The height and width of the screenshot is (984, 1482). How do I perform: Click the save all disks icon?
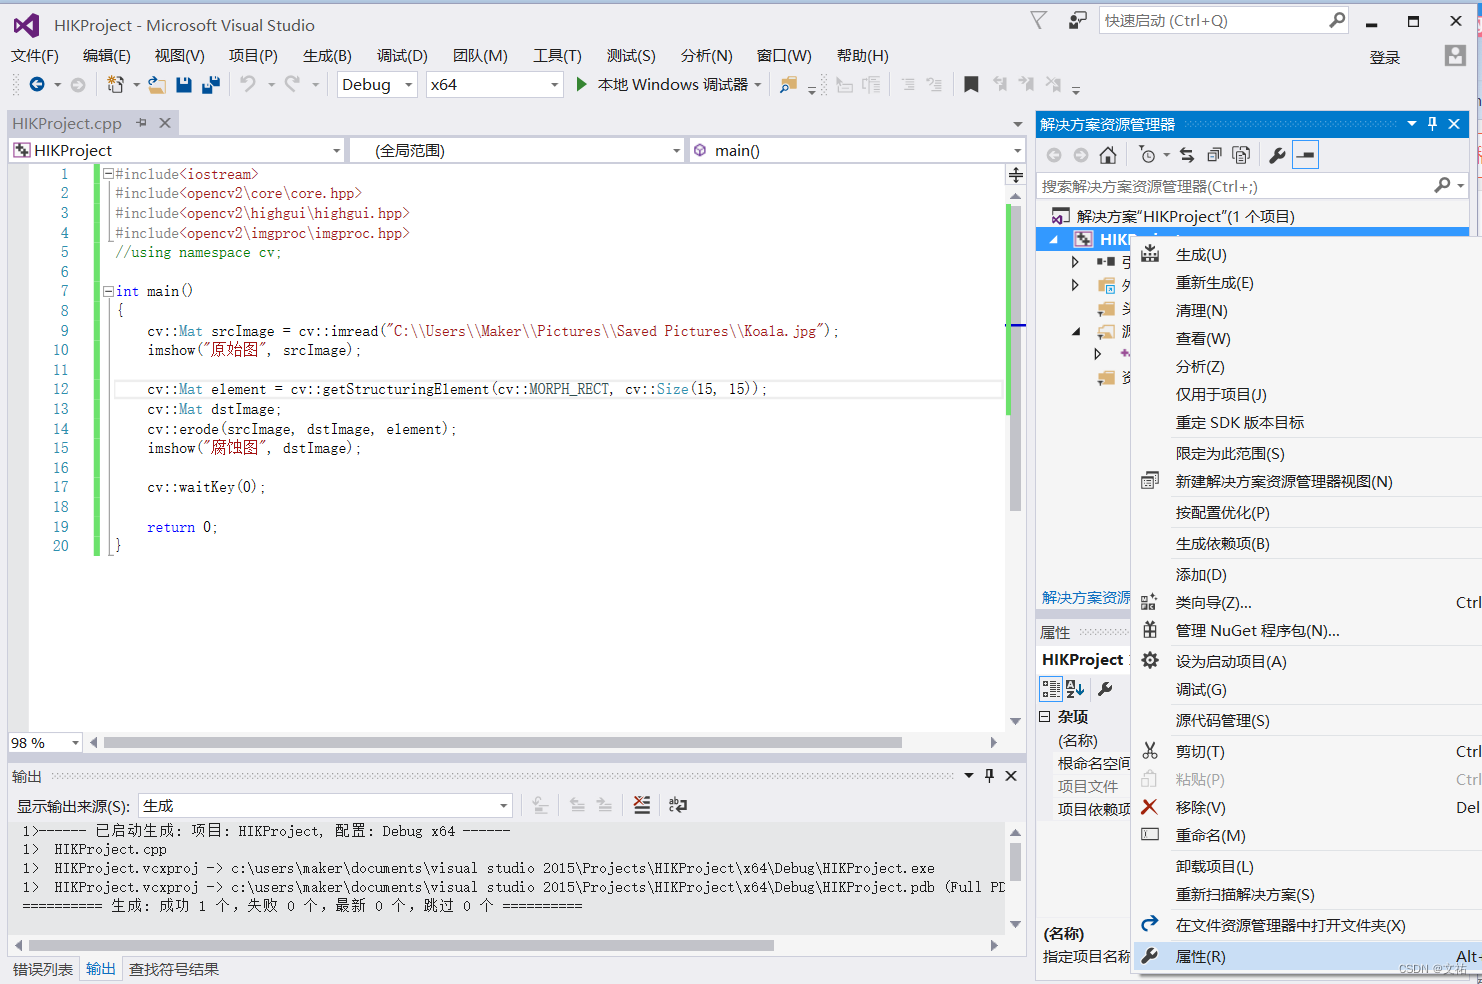tap(211, 85)
